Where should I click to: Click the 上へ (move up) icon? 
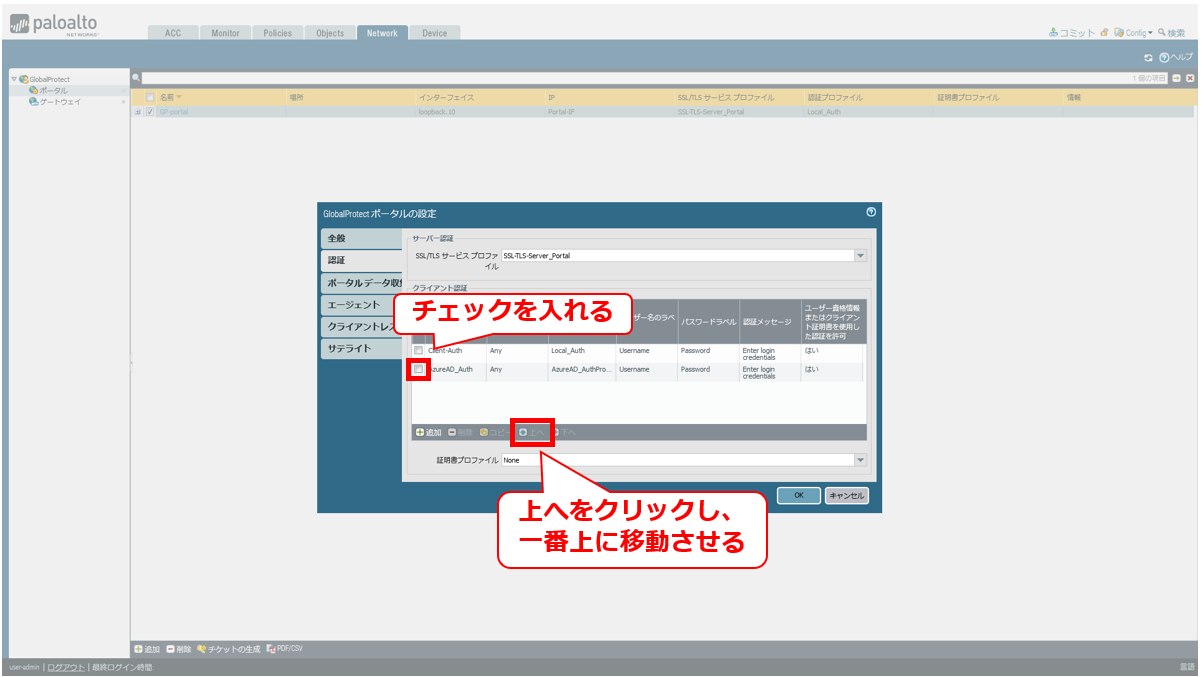click(x=523, y=433)
